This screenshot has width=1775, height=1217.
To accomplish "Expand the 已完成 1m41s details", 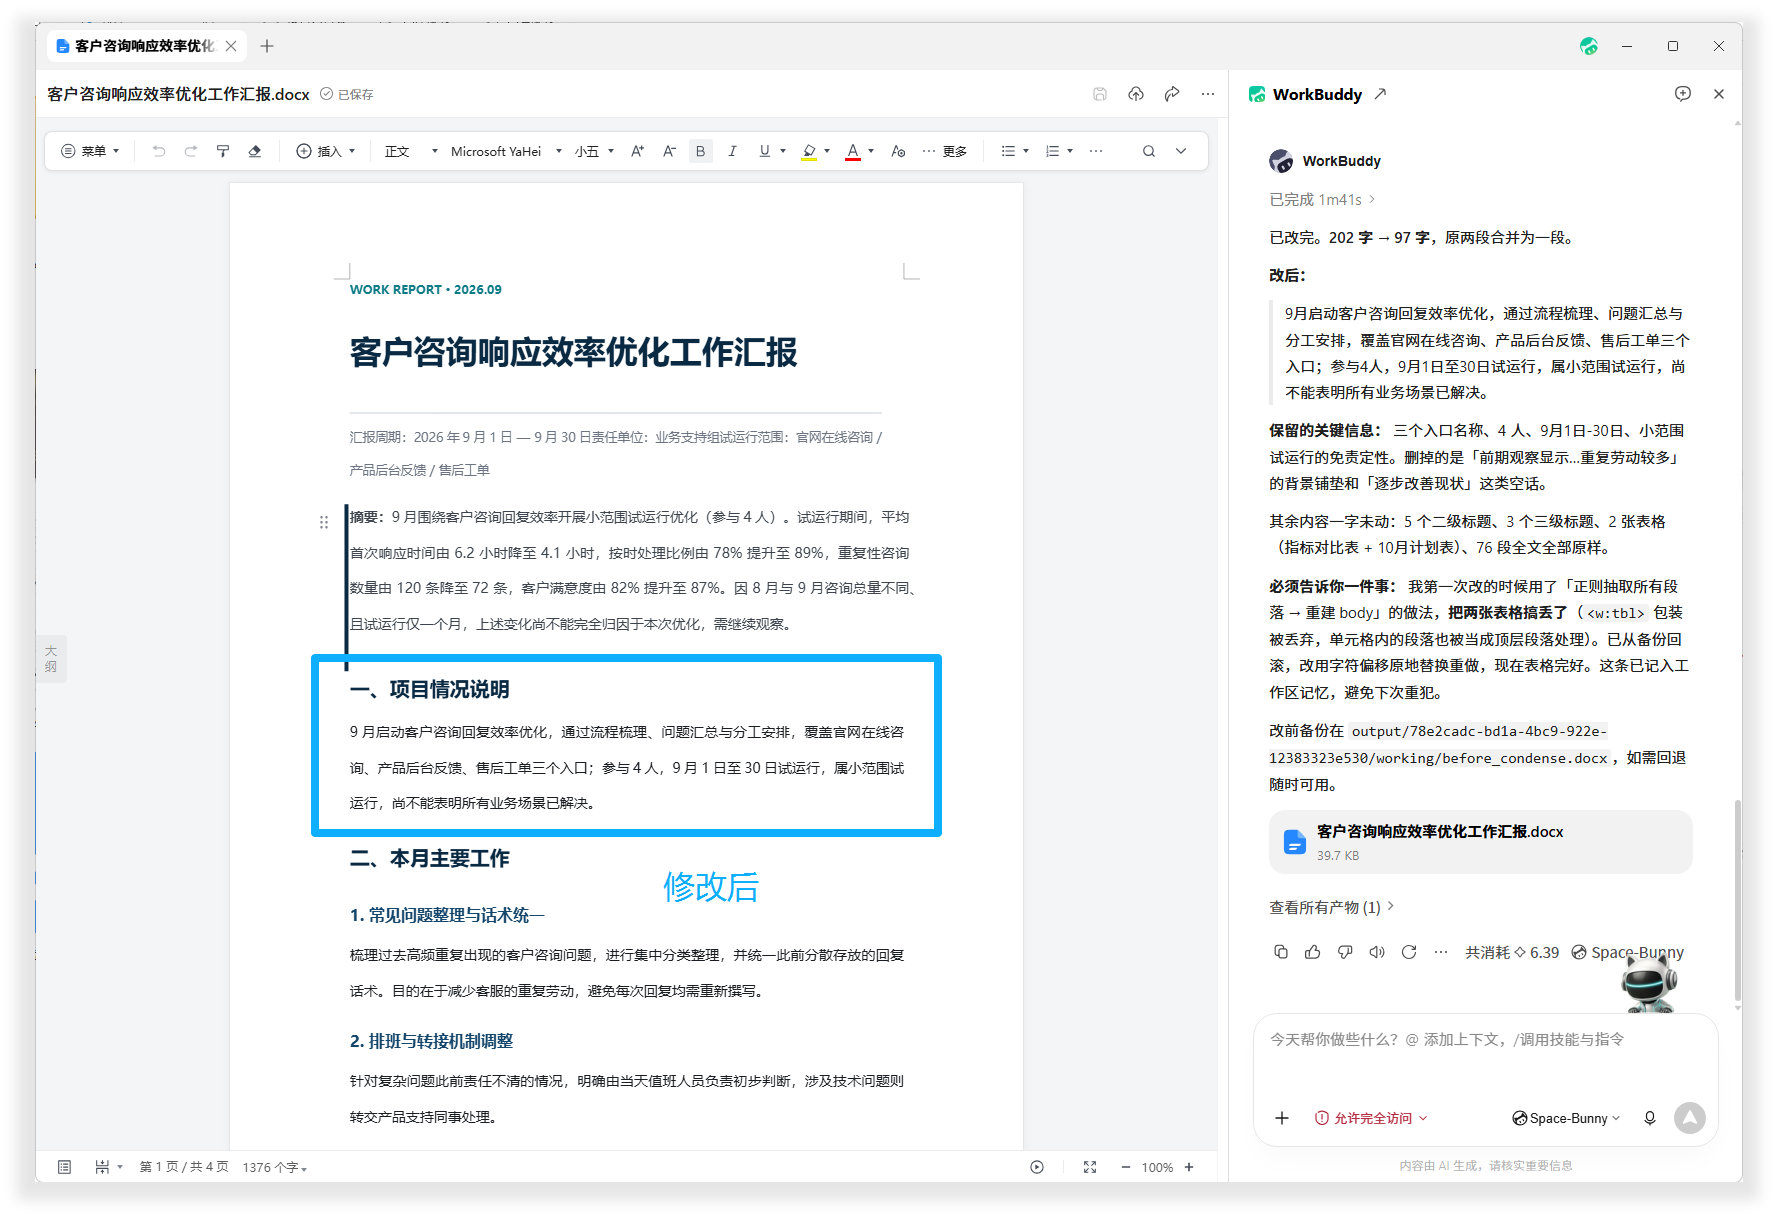I will click(1322, 200).
